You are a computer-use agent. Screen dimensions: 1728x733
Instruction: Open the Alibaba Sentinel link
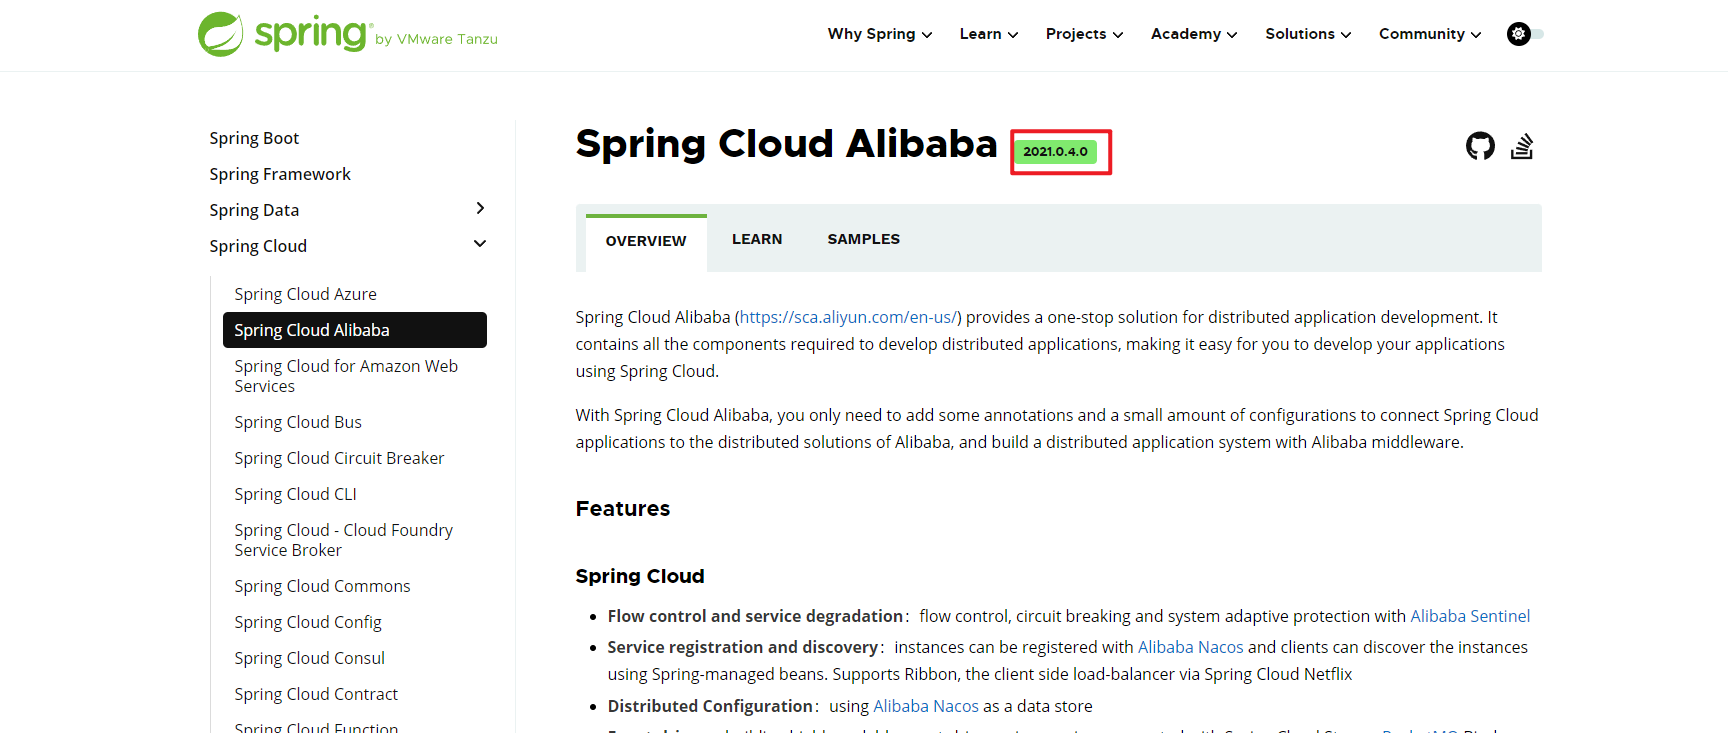click(x=1470, y=616)
